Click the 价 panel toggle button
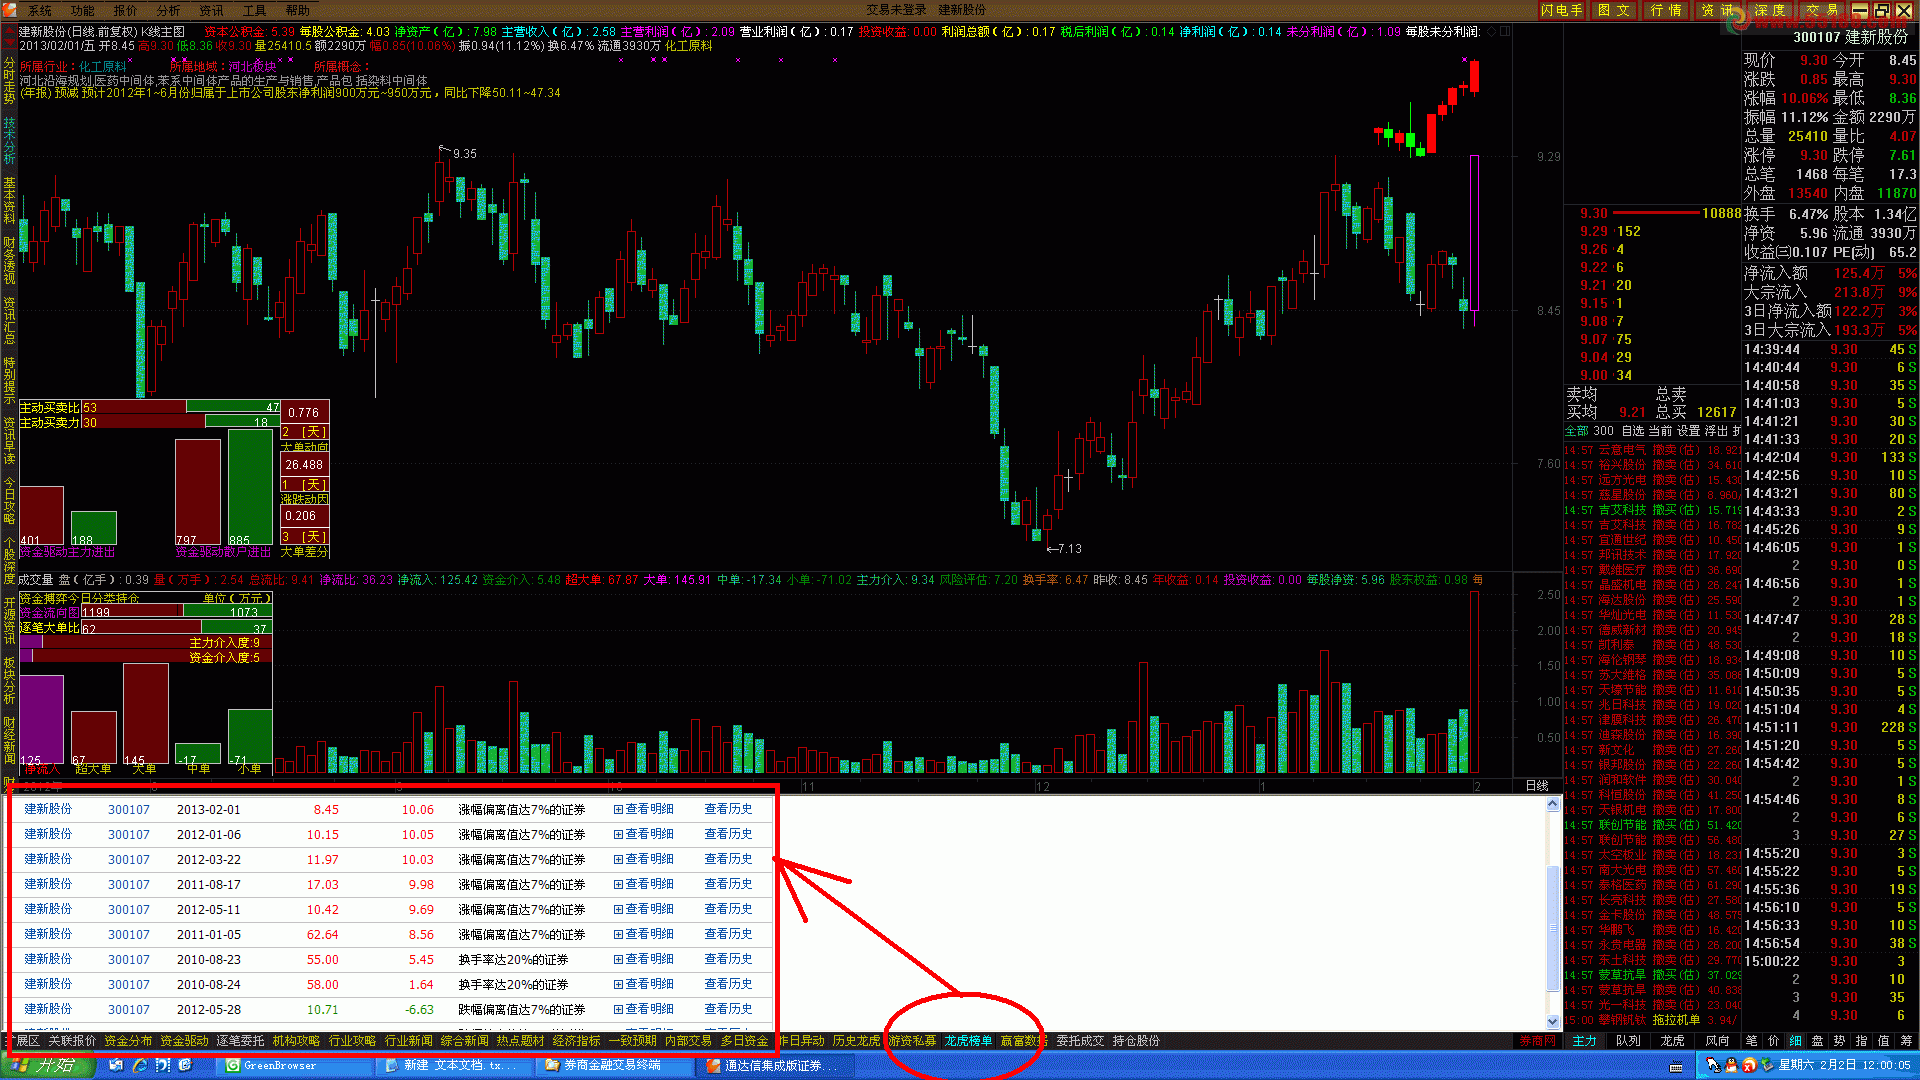The image size is (1920, 1080). click(x=1774, y=1041)
